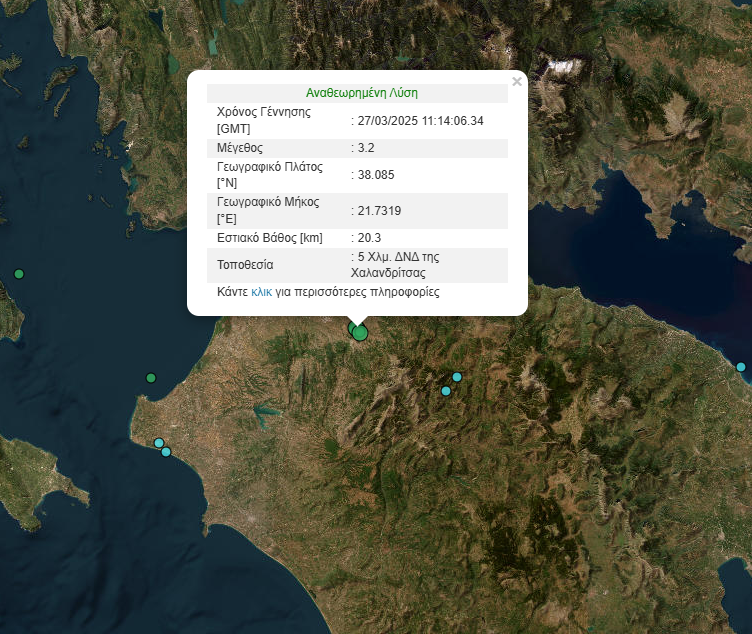Select the green marker off the western coast

tap(151, 378)
